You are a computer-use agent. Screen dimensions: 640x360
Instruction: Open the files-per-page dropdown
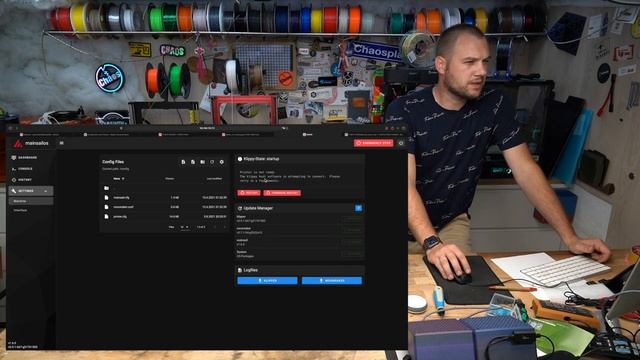(184, 227)
